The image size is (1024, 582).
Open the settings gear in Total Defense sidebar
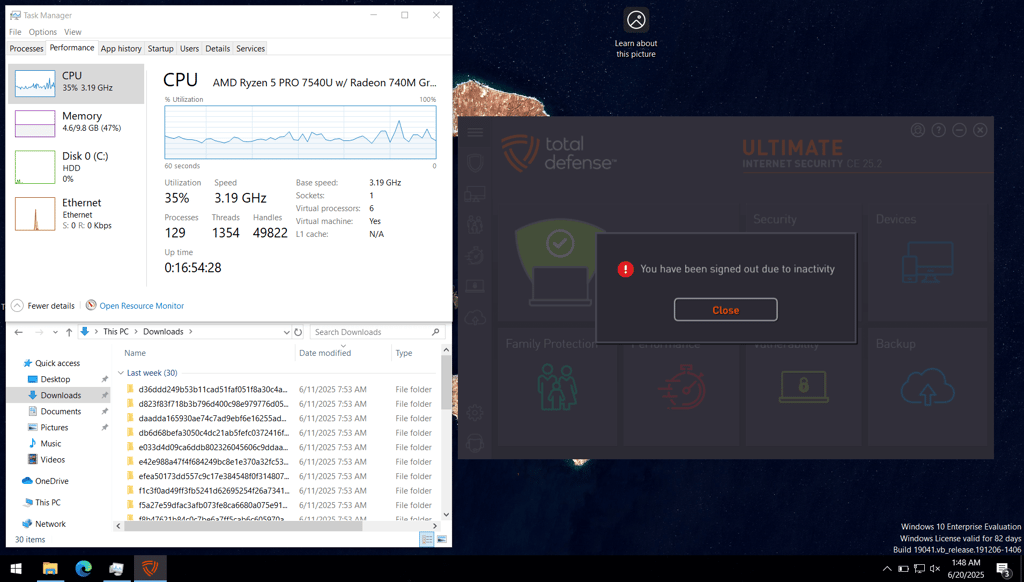(x=475, y=413)
